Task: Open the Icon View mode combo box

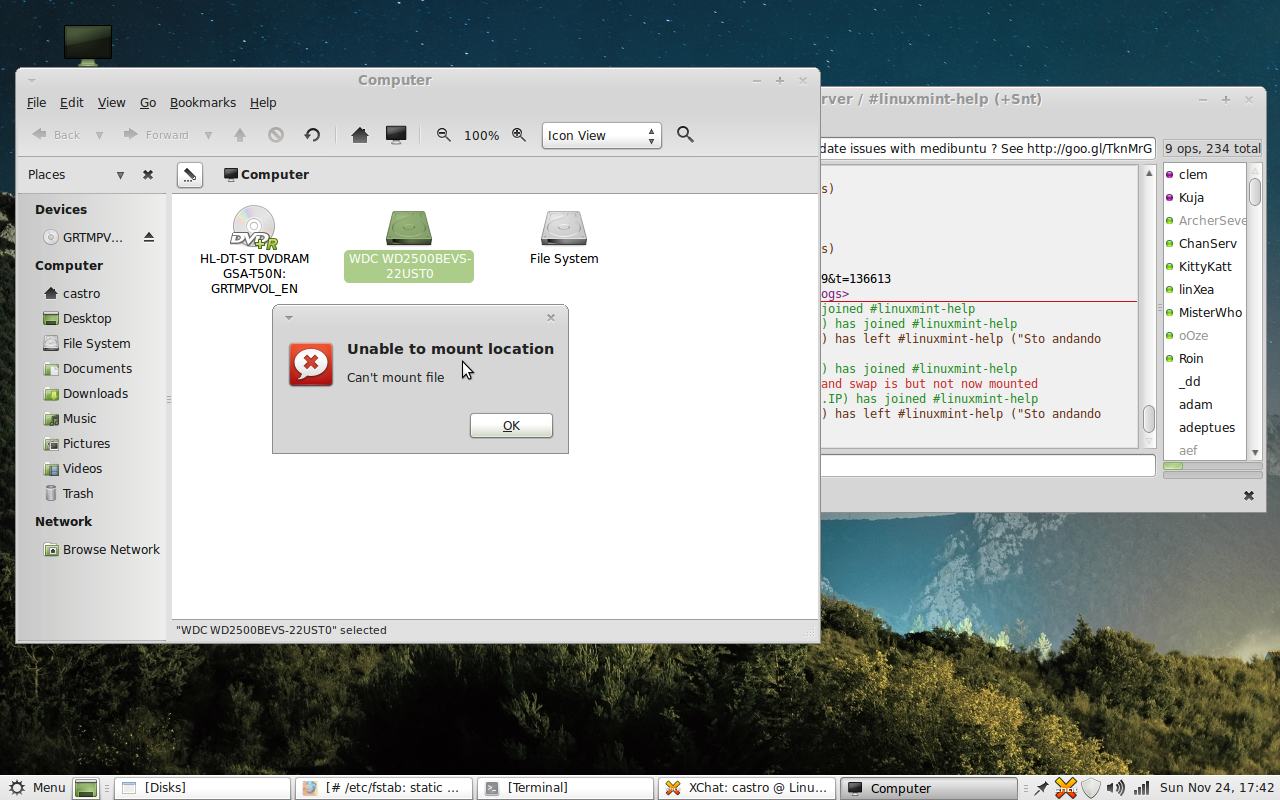Action: pos(602,135)
